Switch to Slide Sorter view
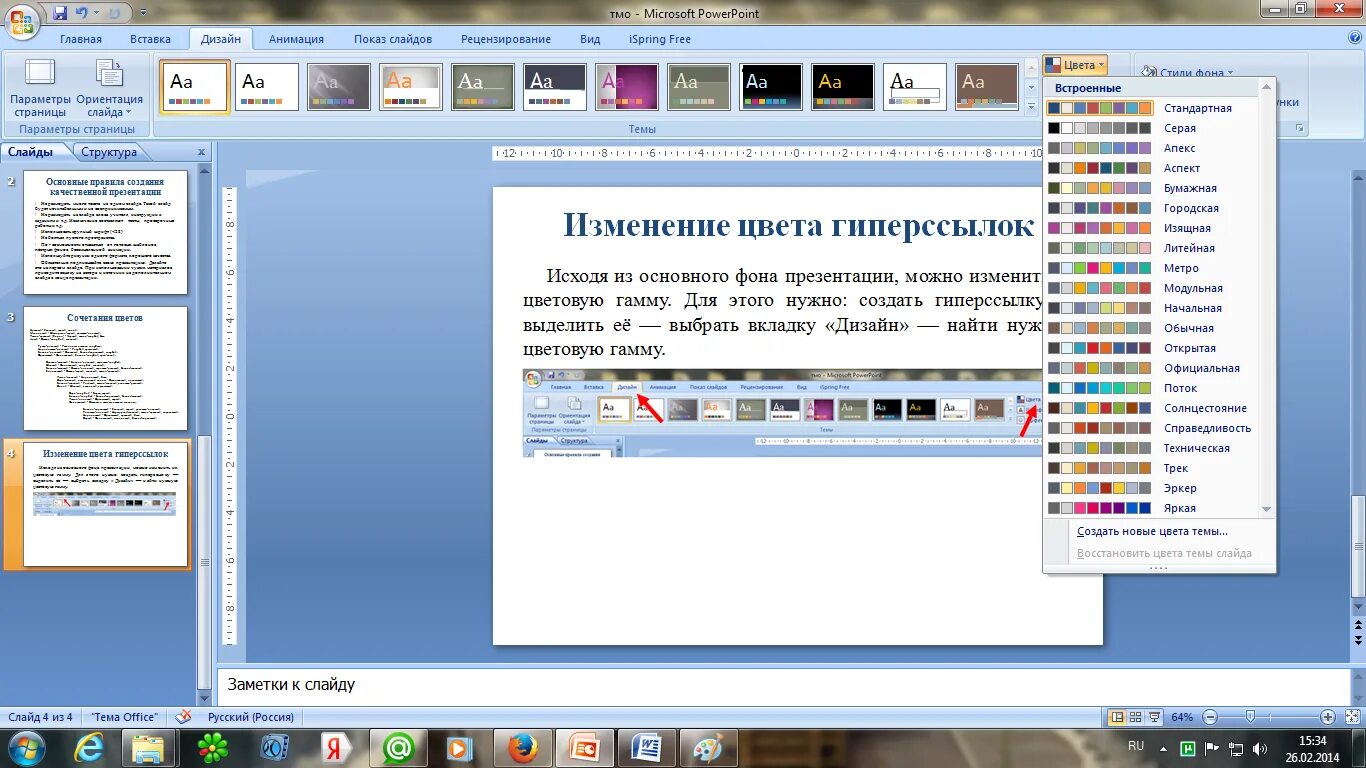This screenshot has height=768, width=1366. point(1136,717)
